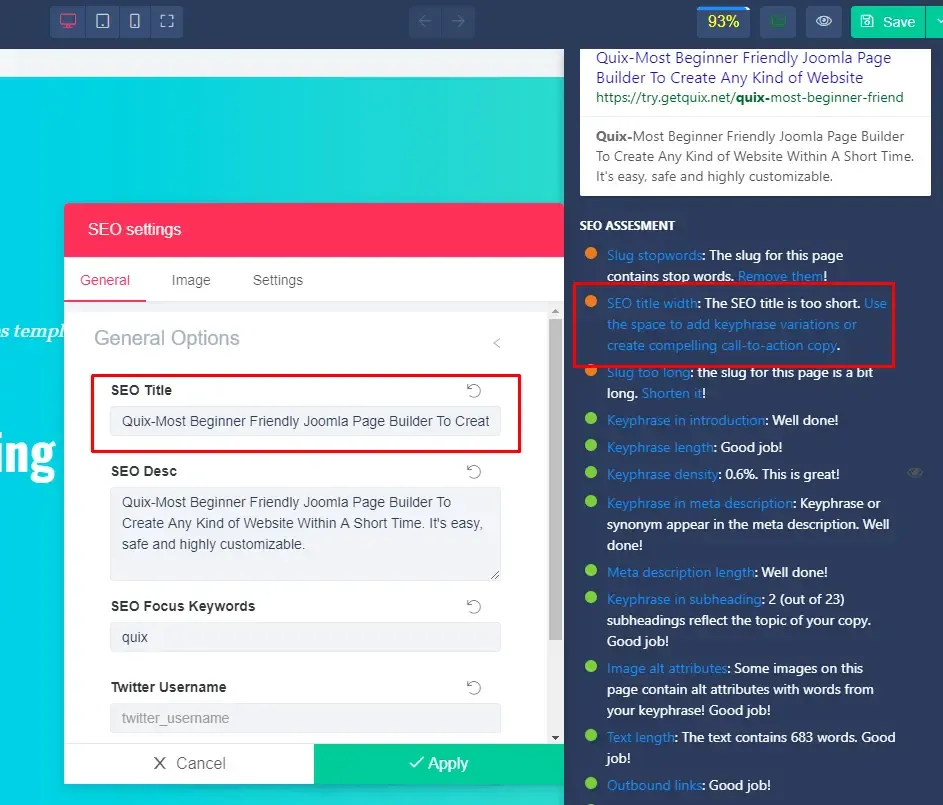Open the Image alt attributes link

tap(667, 669)
